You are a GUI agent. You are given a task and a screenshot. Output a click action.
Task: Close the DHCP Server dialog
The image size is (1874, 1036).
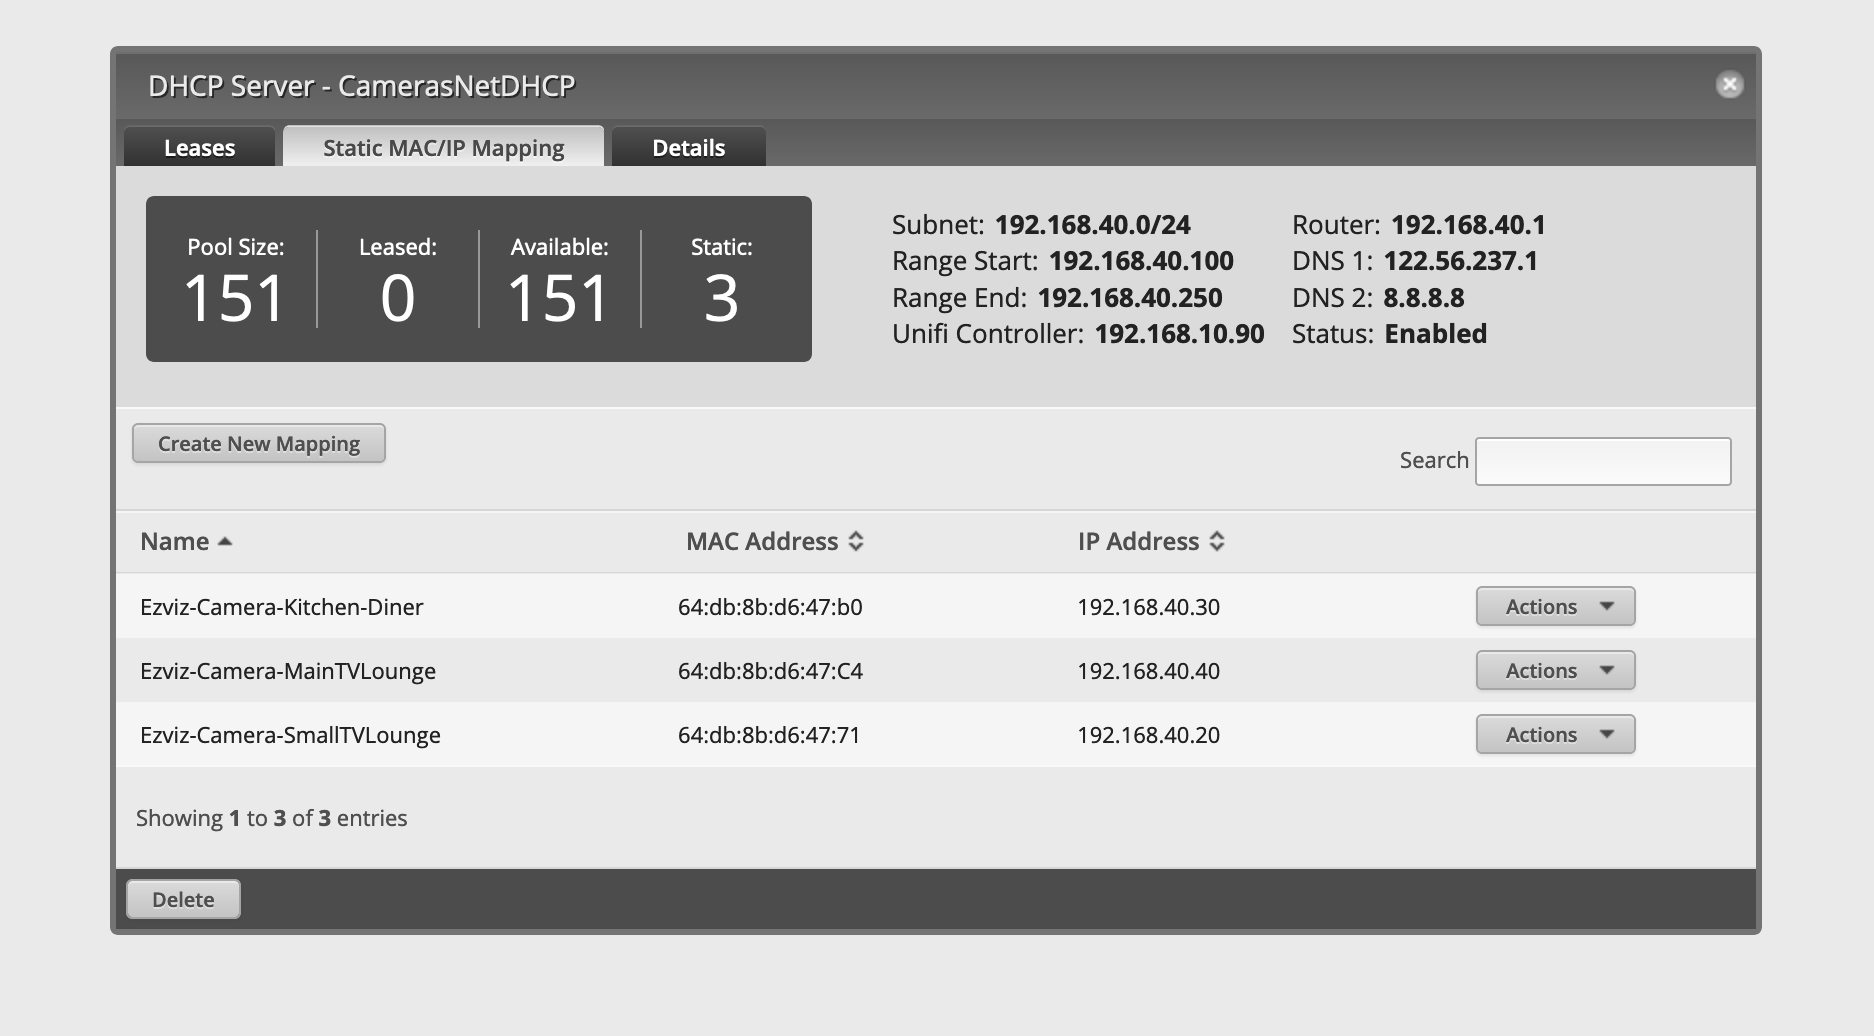point(1729,85)
